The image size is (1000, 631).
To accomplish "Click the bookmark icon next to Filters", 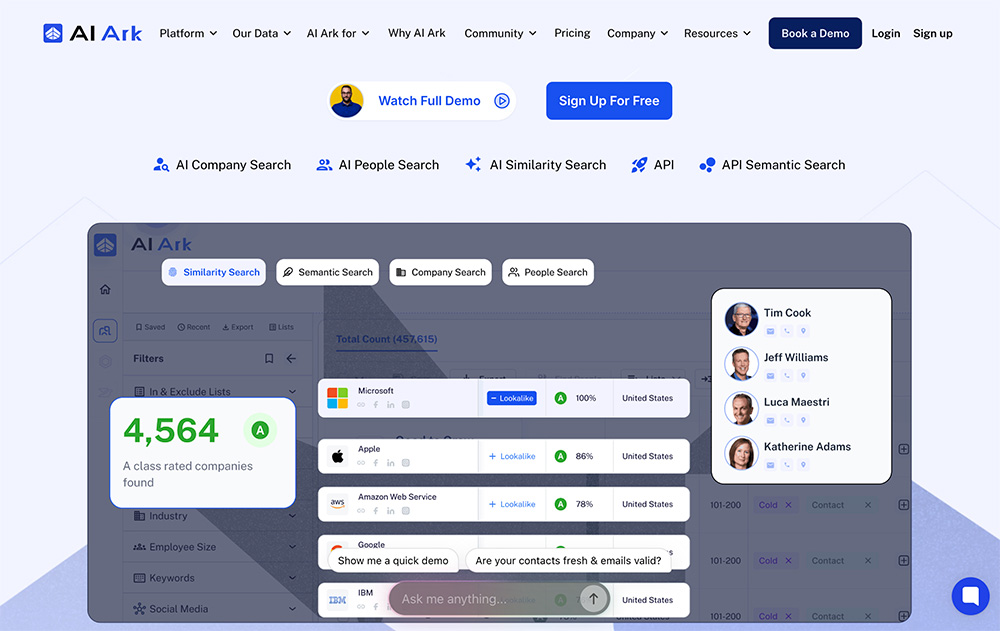I will [x=269, y=359].
